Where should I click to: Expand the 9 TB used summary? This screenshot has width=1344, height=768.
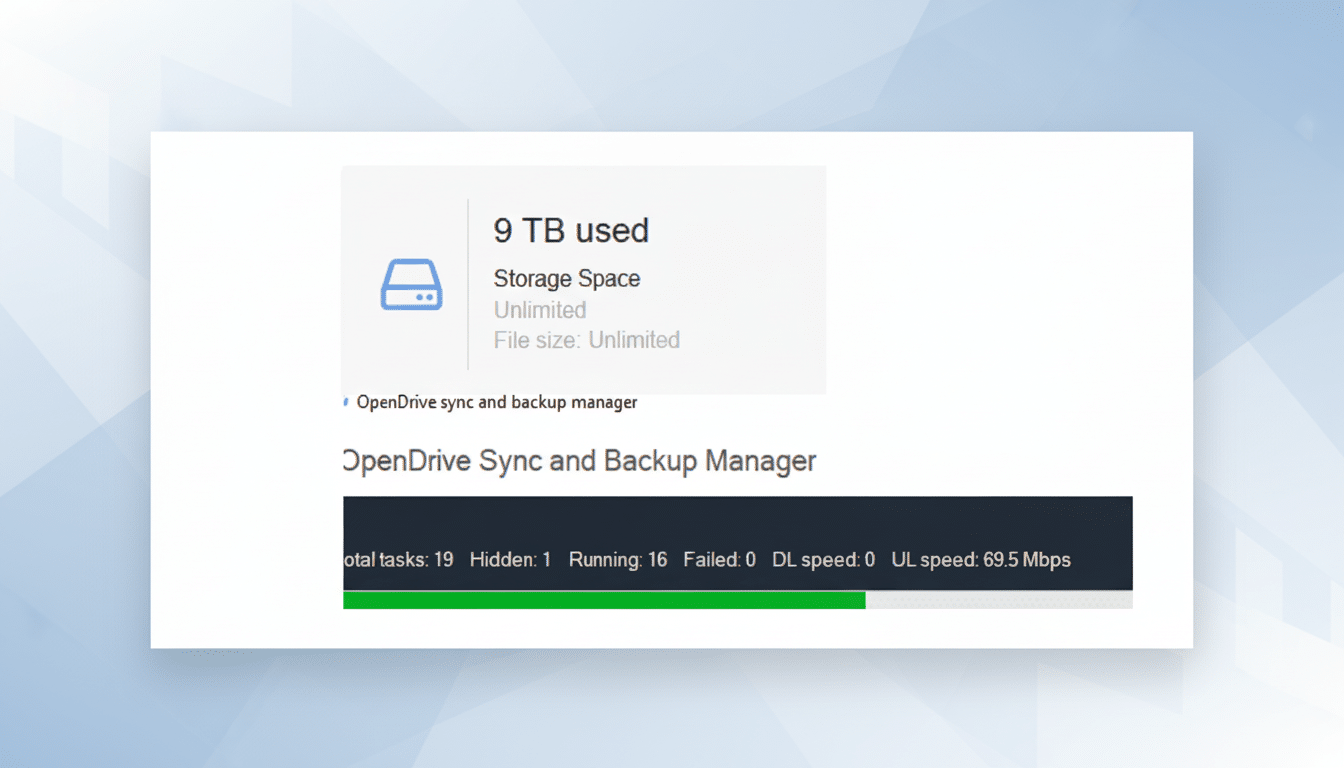[x=571, y=230]
